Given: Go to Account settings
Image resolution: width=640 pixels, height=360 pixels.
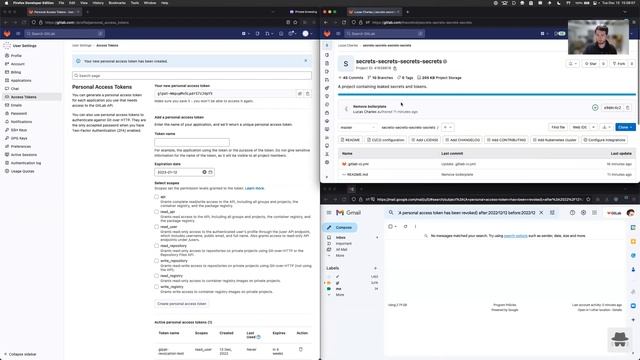Looking at the screenshot, I should 18,64.
